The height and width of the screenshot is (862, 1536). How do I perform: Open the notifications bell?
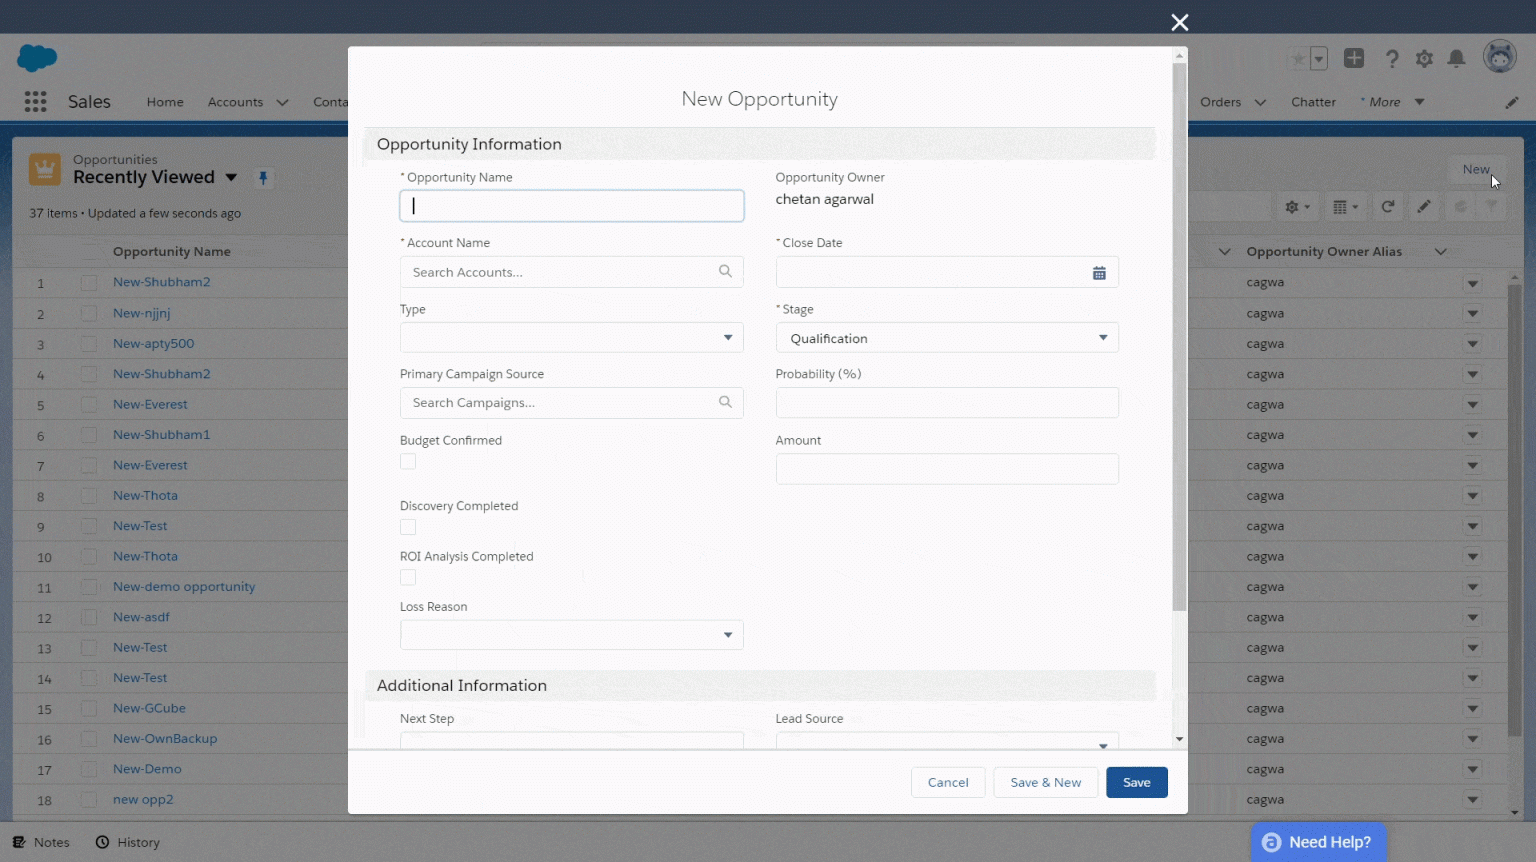[x=1456, y=59]
